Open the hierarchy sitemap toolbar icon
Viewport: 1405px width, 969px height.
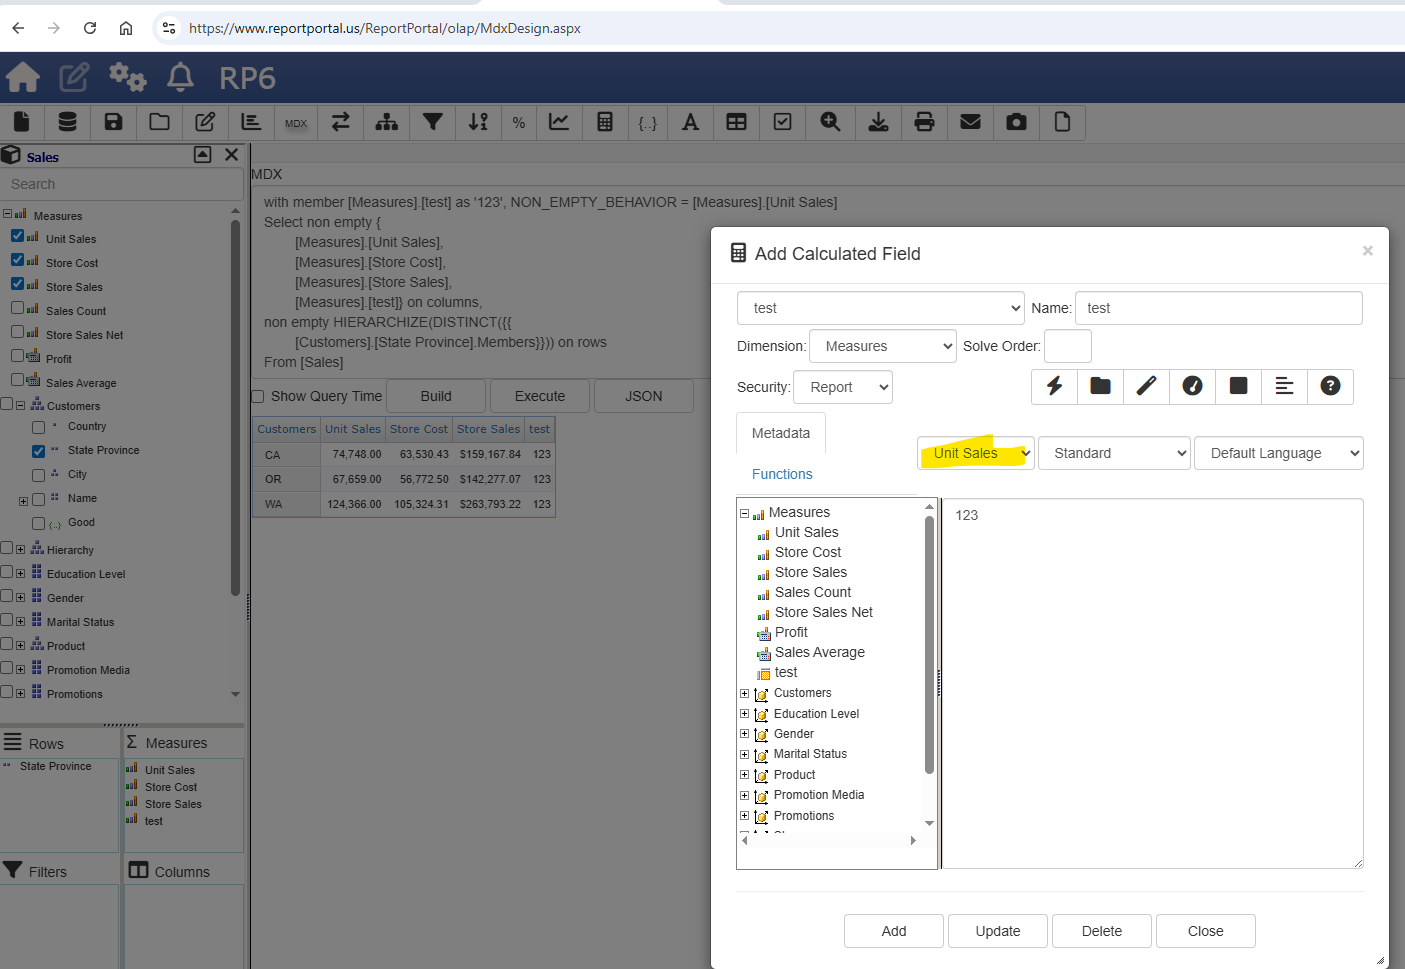(387, 122)
